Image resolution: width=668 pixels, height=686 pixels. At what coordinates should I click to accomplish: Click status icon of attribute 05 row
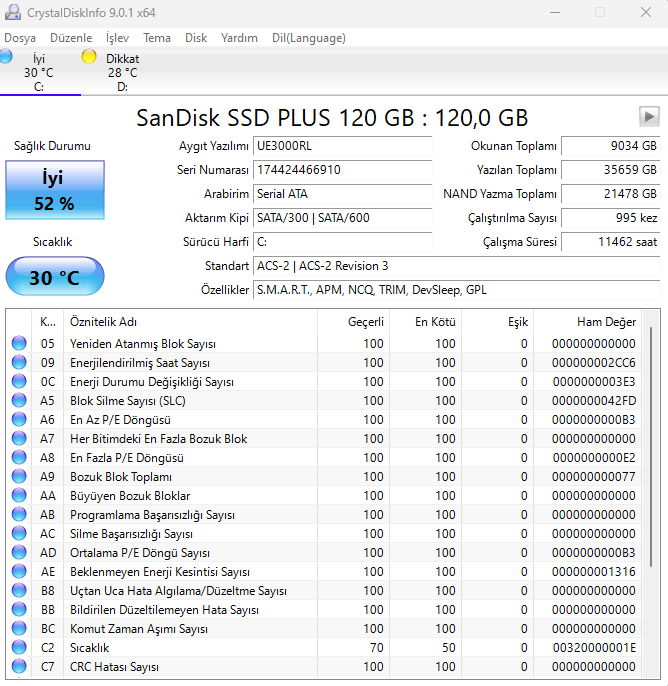tap(19, 343)
